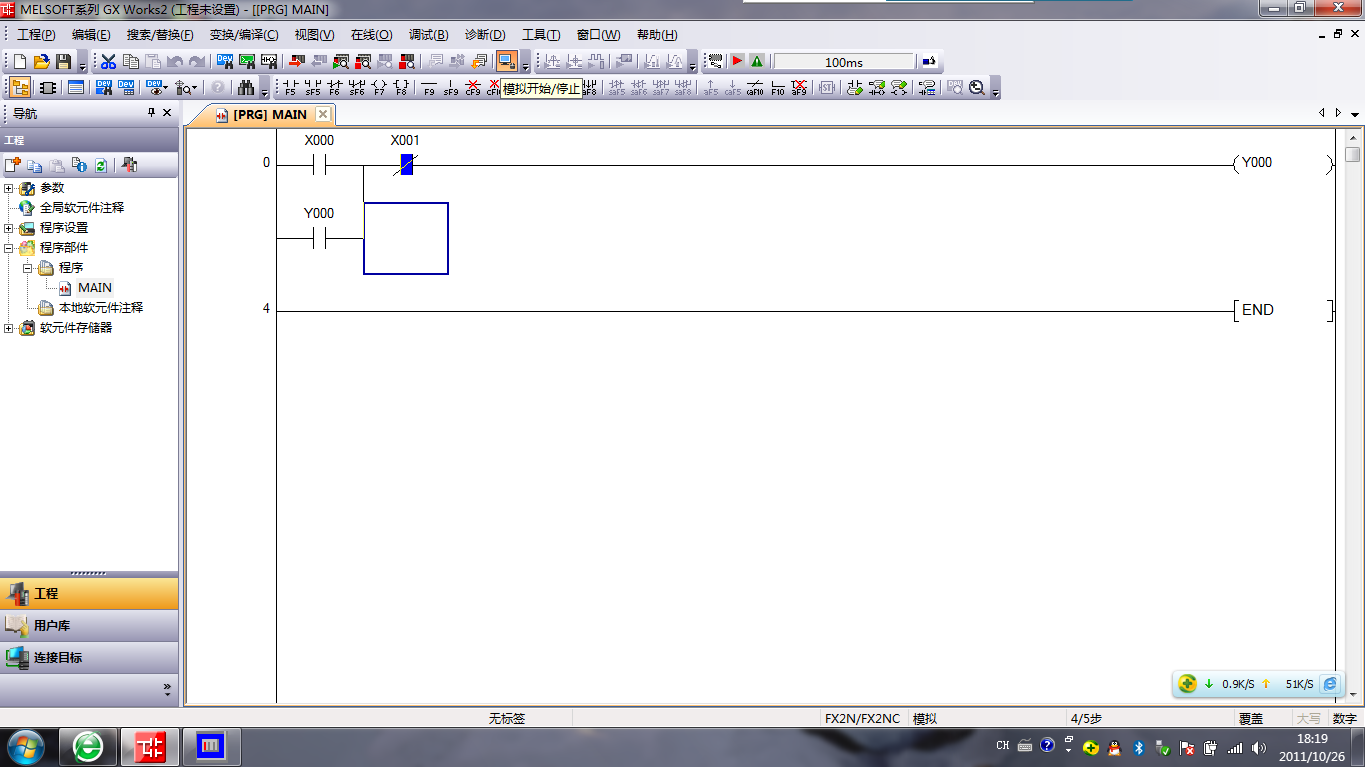The image size is (1365, 767).
Task: Toggle the navigation window view icon
Action: 19,87
